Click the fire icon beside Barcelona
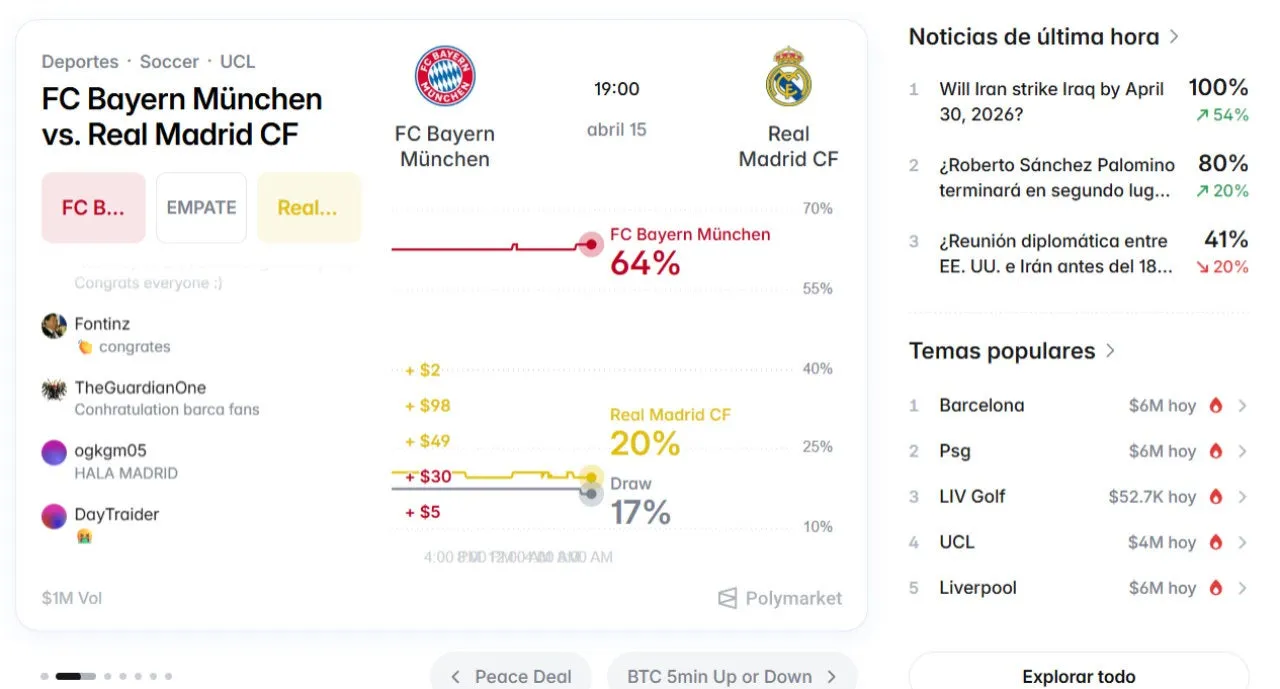1280x689 pixels. point(1216,406)
